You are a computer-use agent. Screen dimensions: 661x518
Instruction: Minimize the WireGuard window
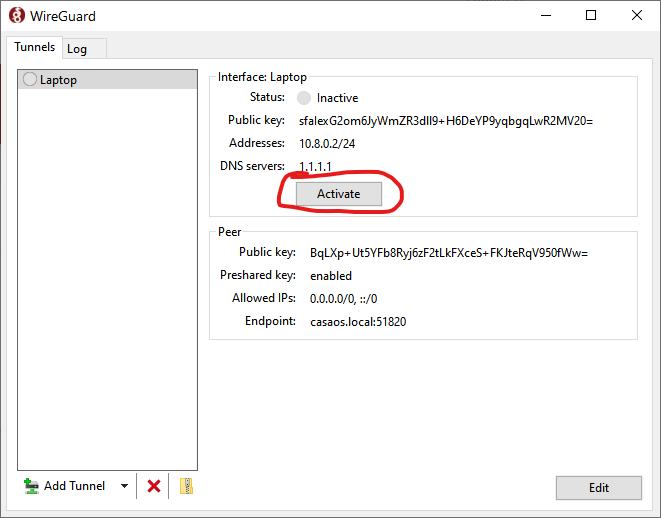click(545, 16)
